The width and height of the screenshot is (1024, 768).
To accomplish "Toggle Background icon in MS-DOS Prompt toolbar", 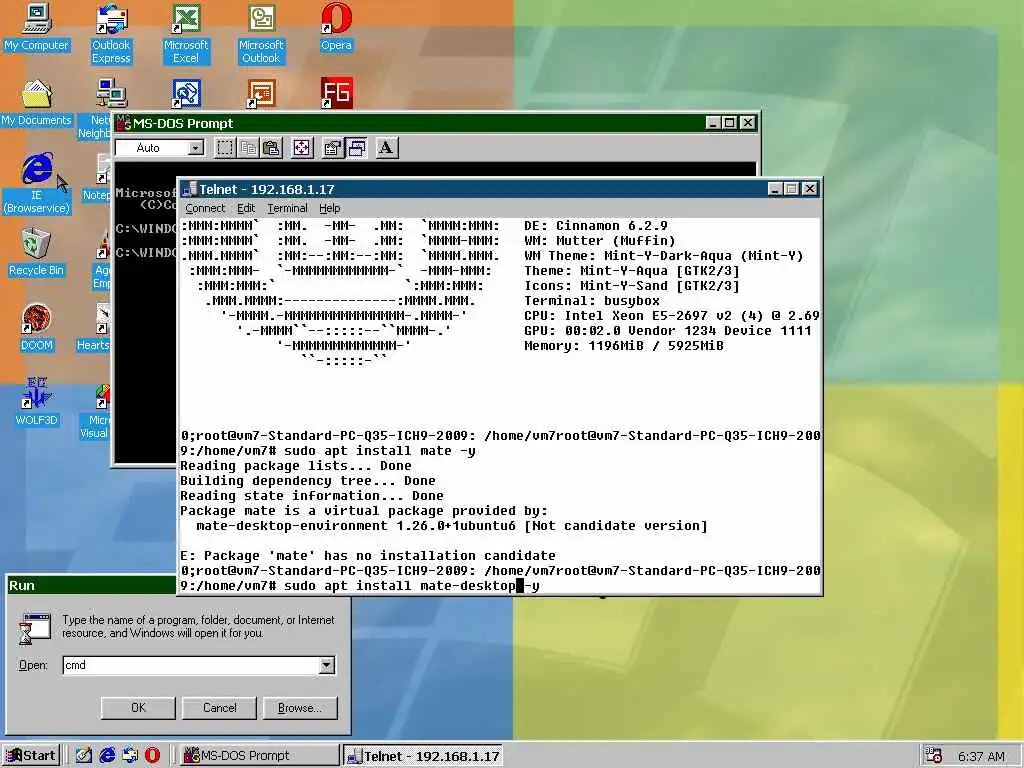I will [x=357, y=148].
